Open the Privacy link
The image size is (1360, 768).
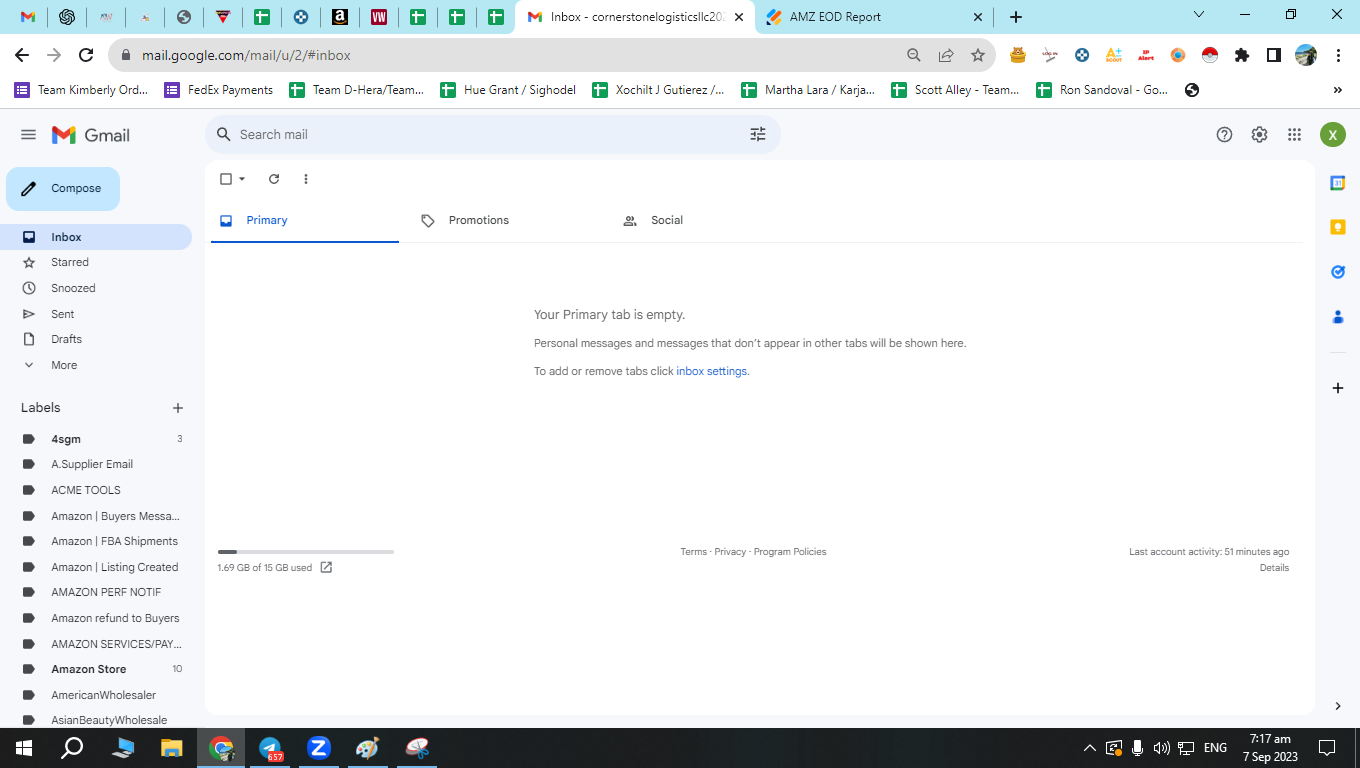point(730,552)
